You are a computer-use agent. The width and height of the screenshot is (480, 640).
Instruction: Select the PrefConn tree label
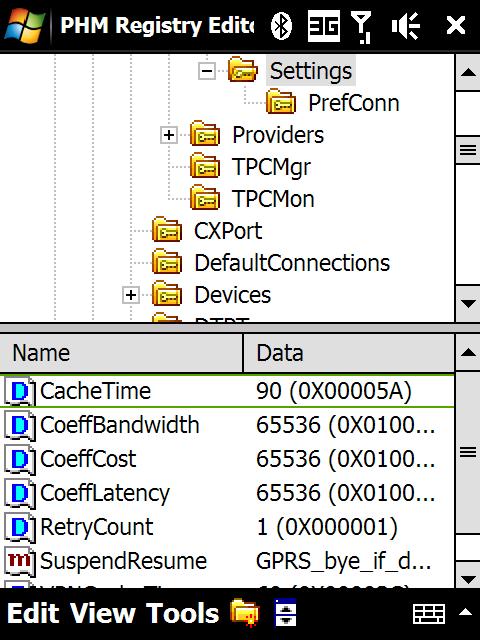(353, 103)
